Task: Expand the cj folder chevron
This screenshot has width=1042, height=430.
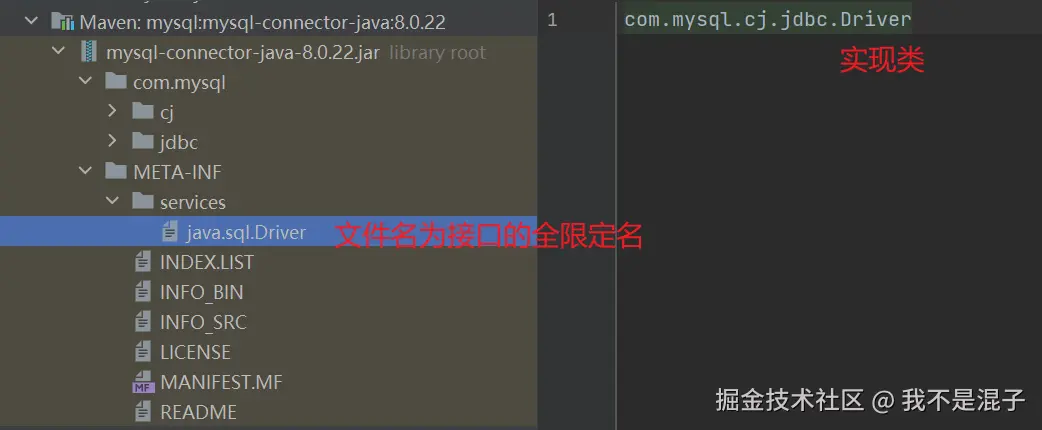Action: [112, 111]
